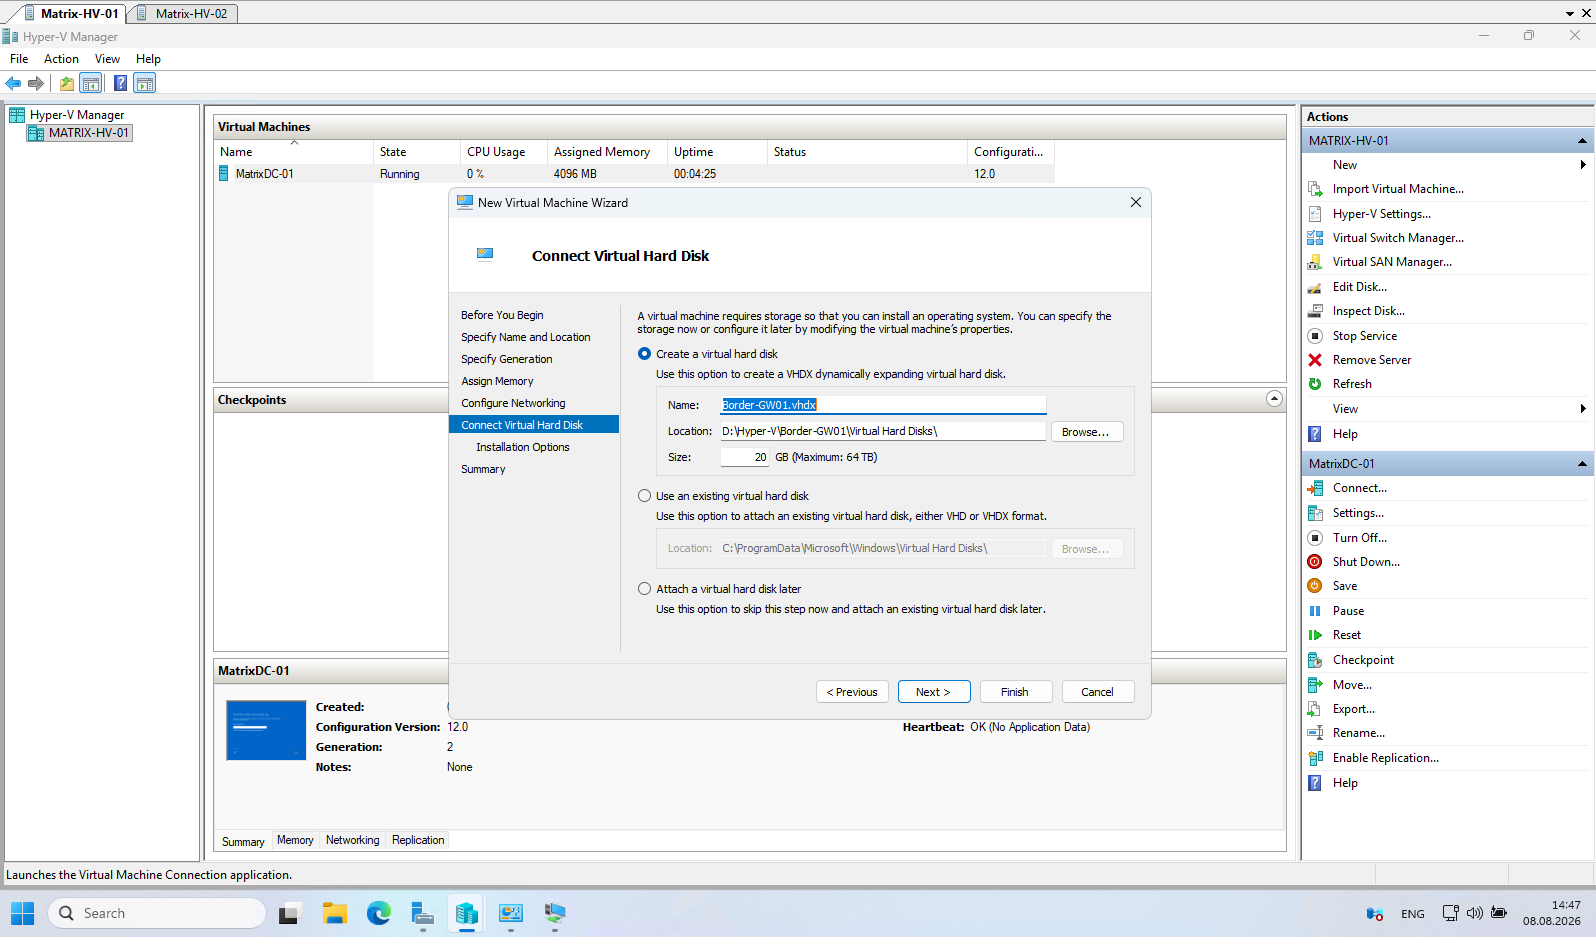Select Create a virtual hard disk option

point(645,354)
